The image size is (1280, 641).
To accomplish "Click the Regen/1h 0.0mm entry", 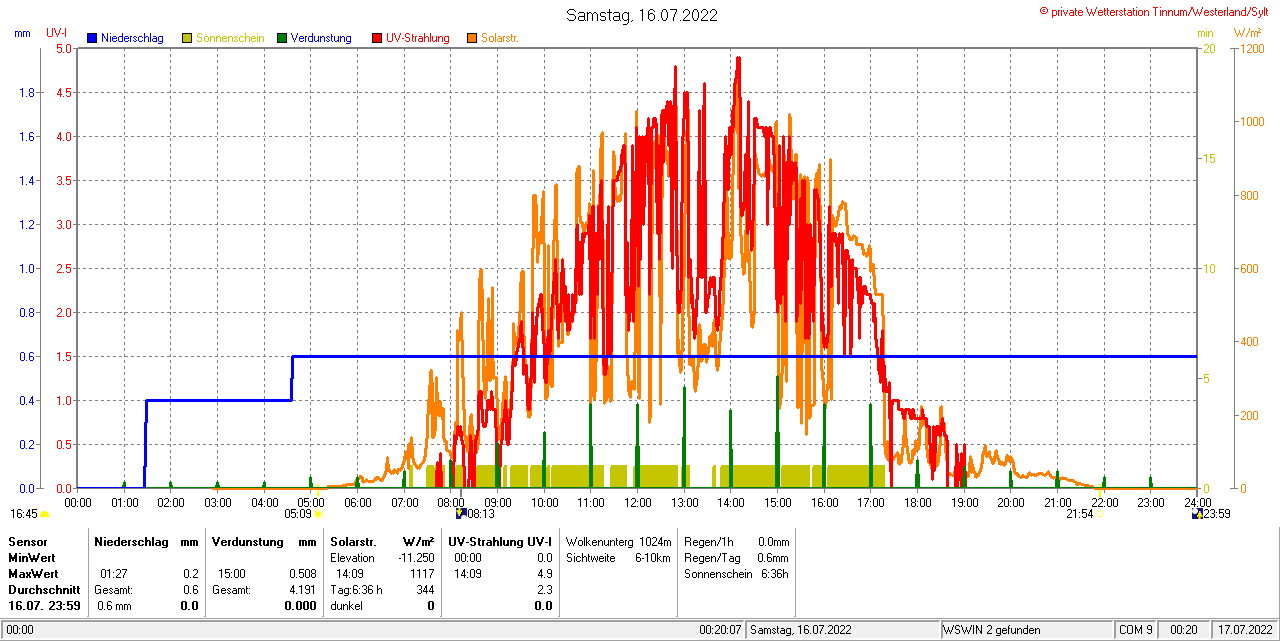I will point(736,541).
